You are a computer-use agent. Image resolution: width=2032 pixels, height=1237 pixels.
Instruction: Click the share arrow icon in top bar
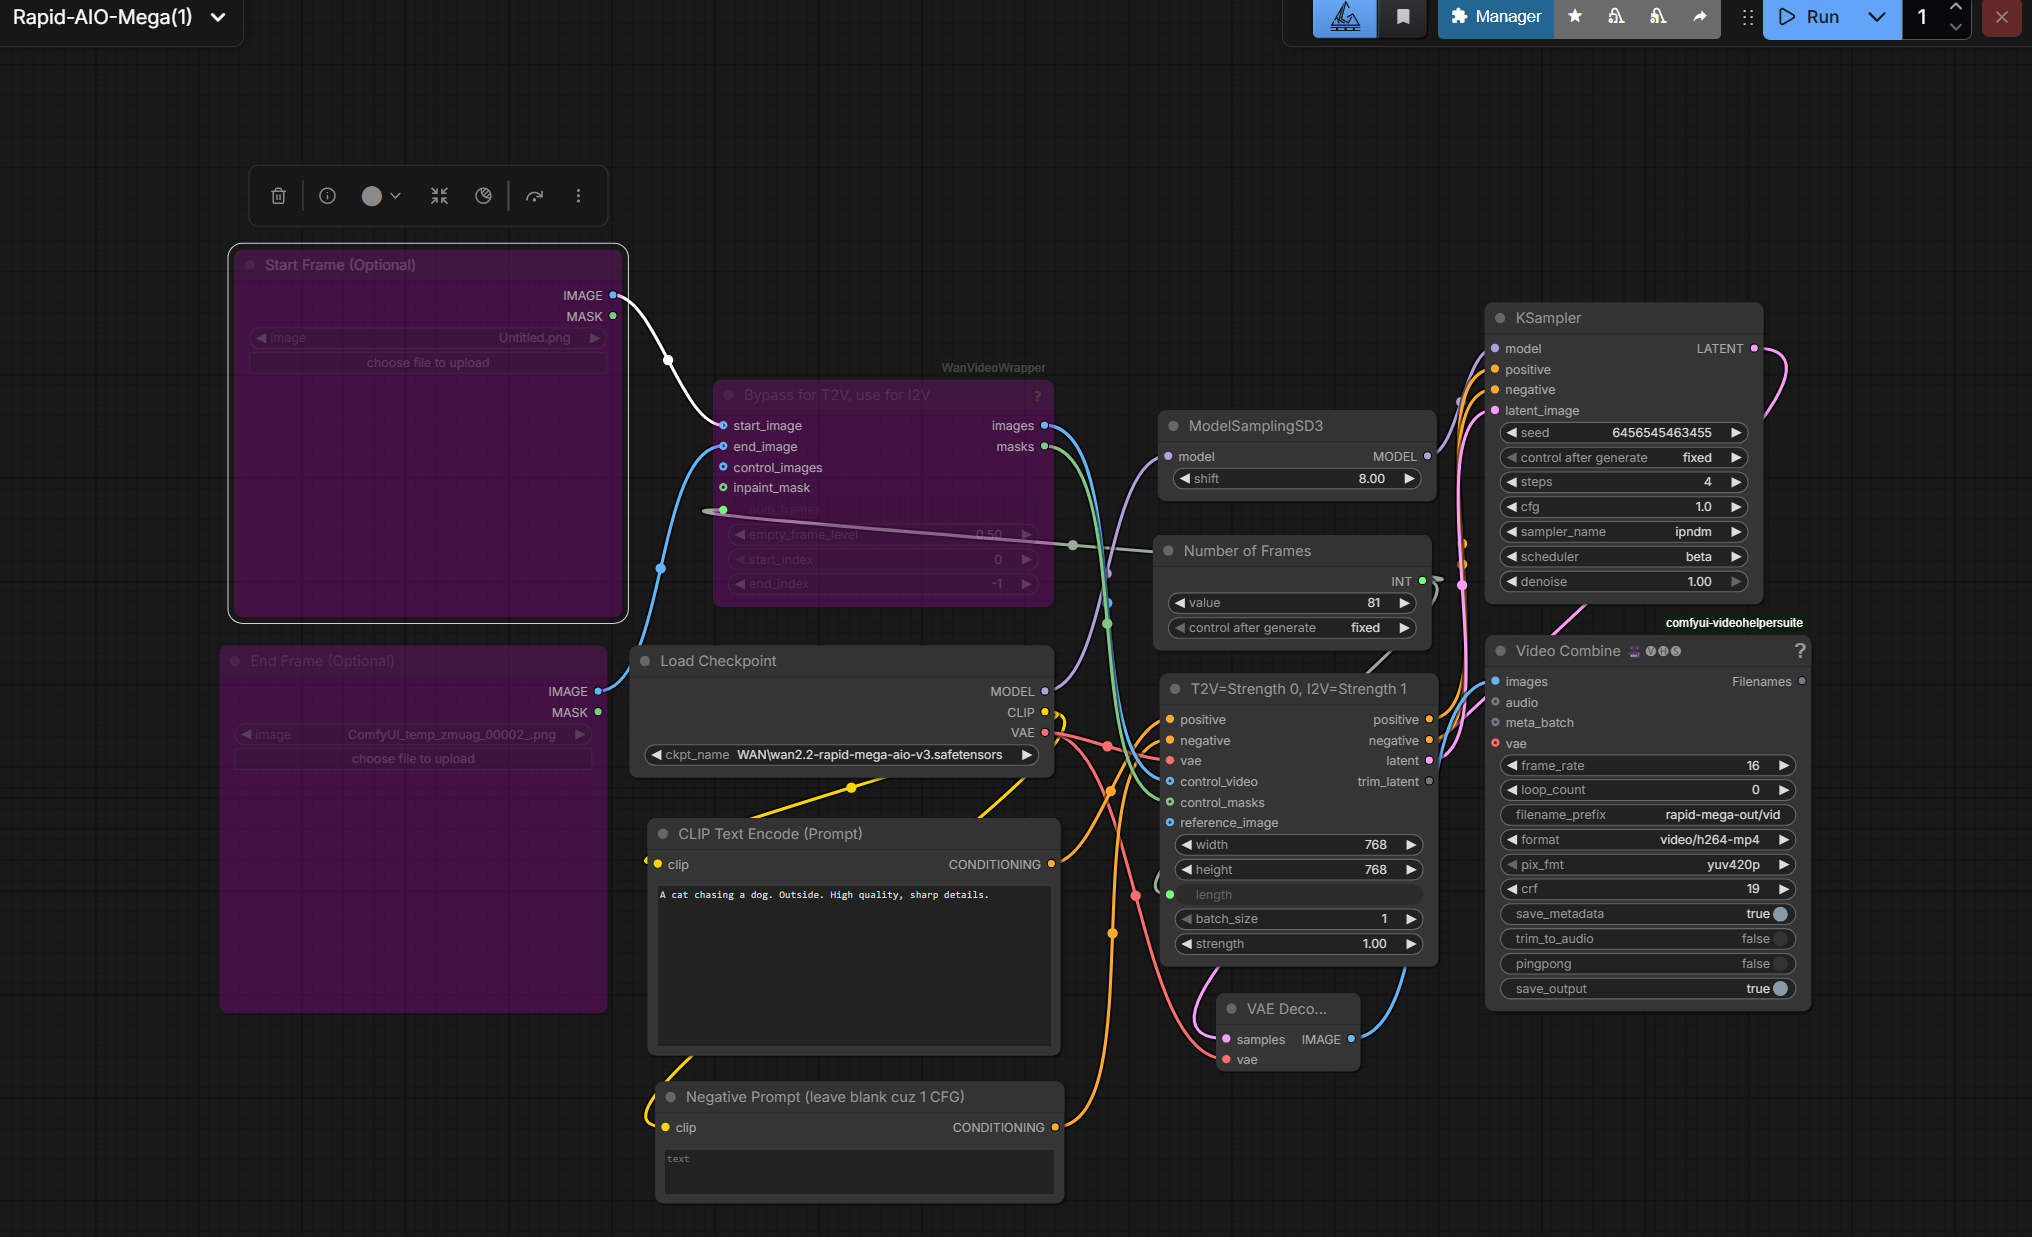click(1699, 17)
